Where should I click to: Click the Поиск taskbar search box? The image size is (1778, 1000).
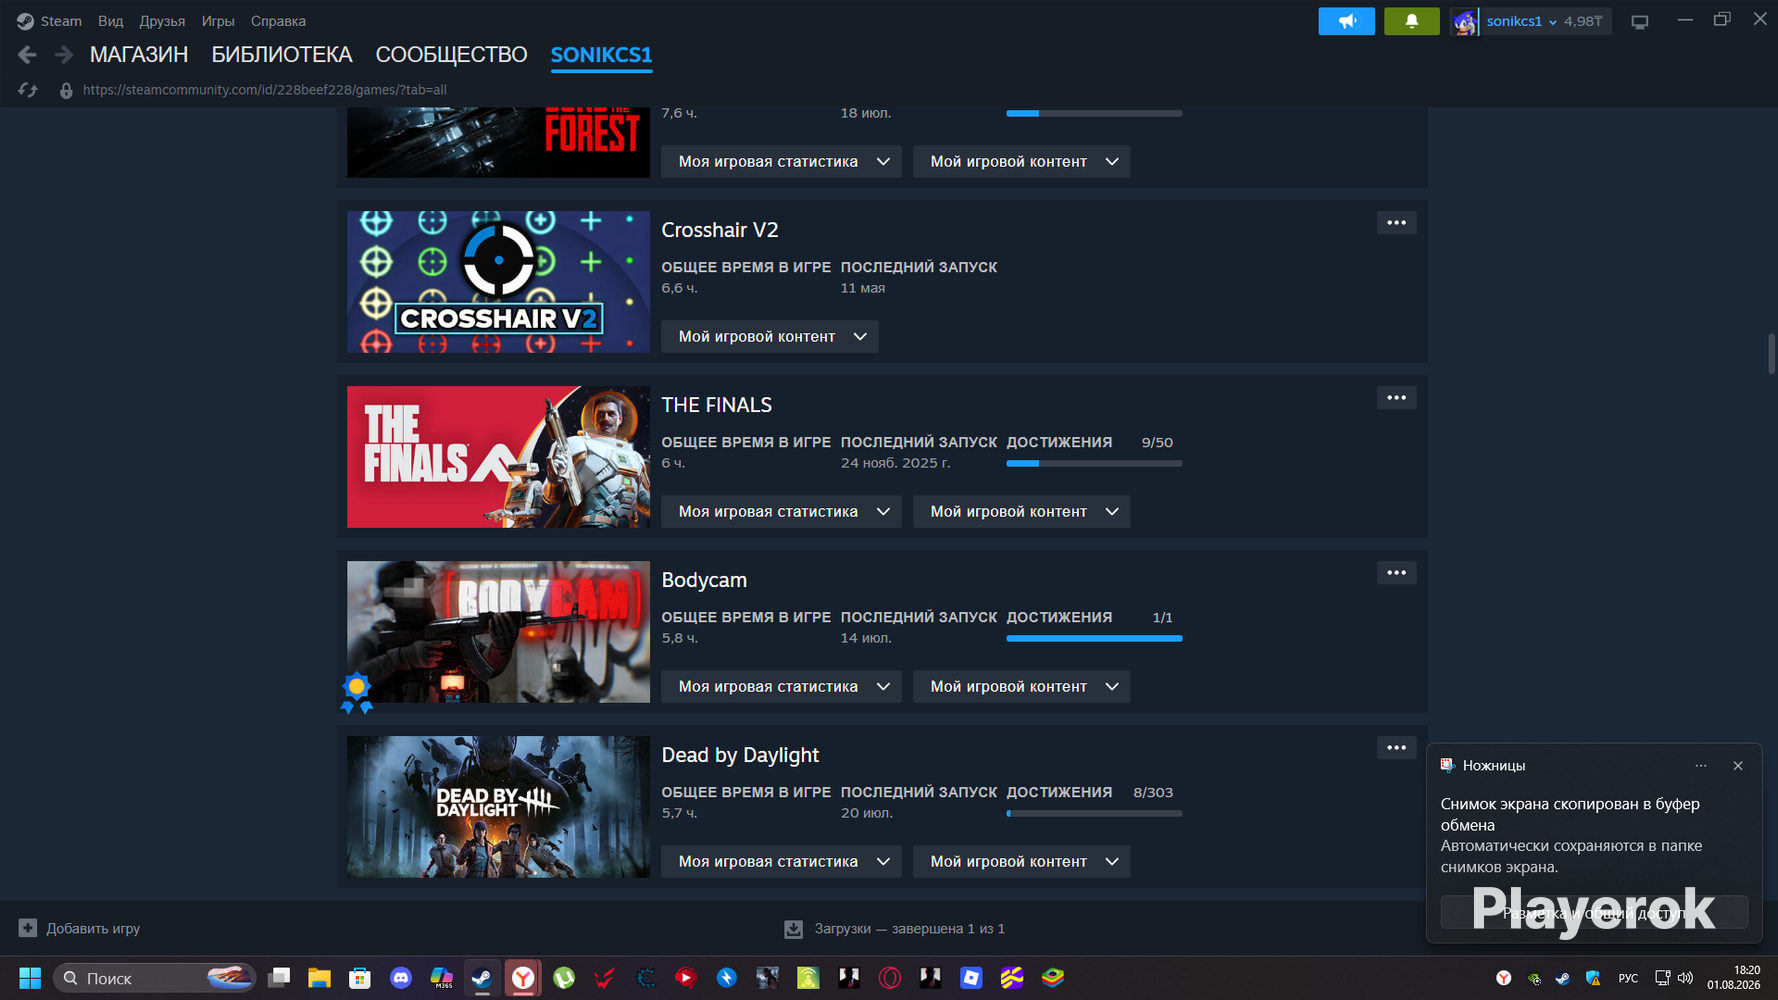pyautogui.click(x=154, y=978)
